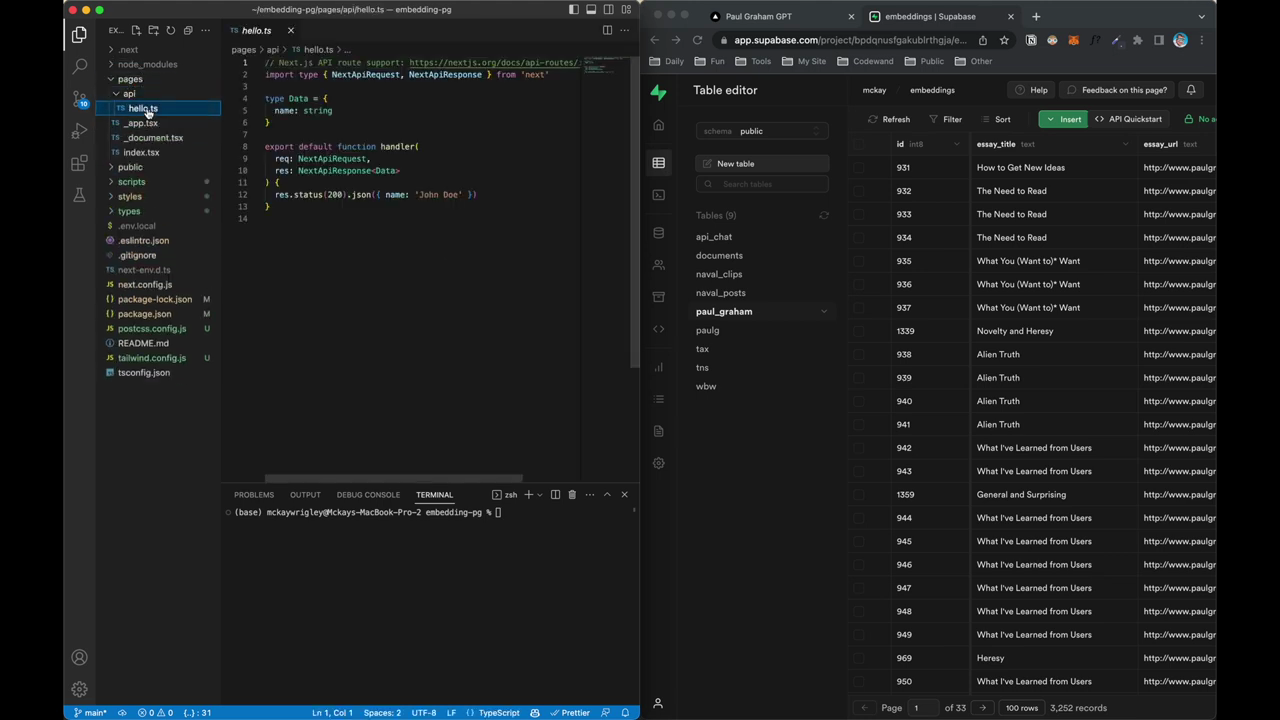Viewport: 1280px width, 720px height.
Task: Open the Codewand bookmarks folder
Action: tap(866, 61)
